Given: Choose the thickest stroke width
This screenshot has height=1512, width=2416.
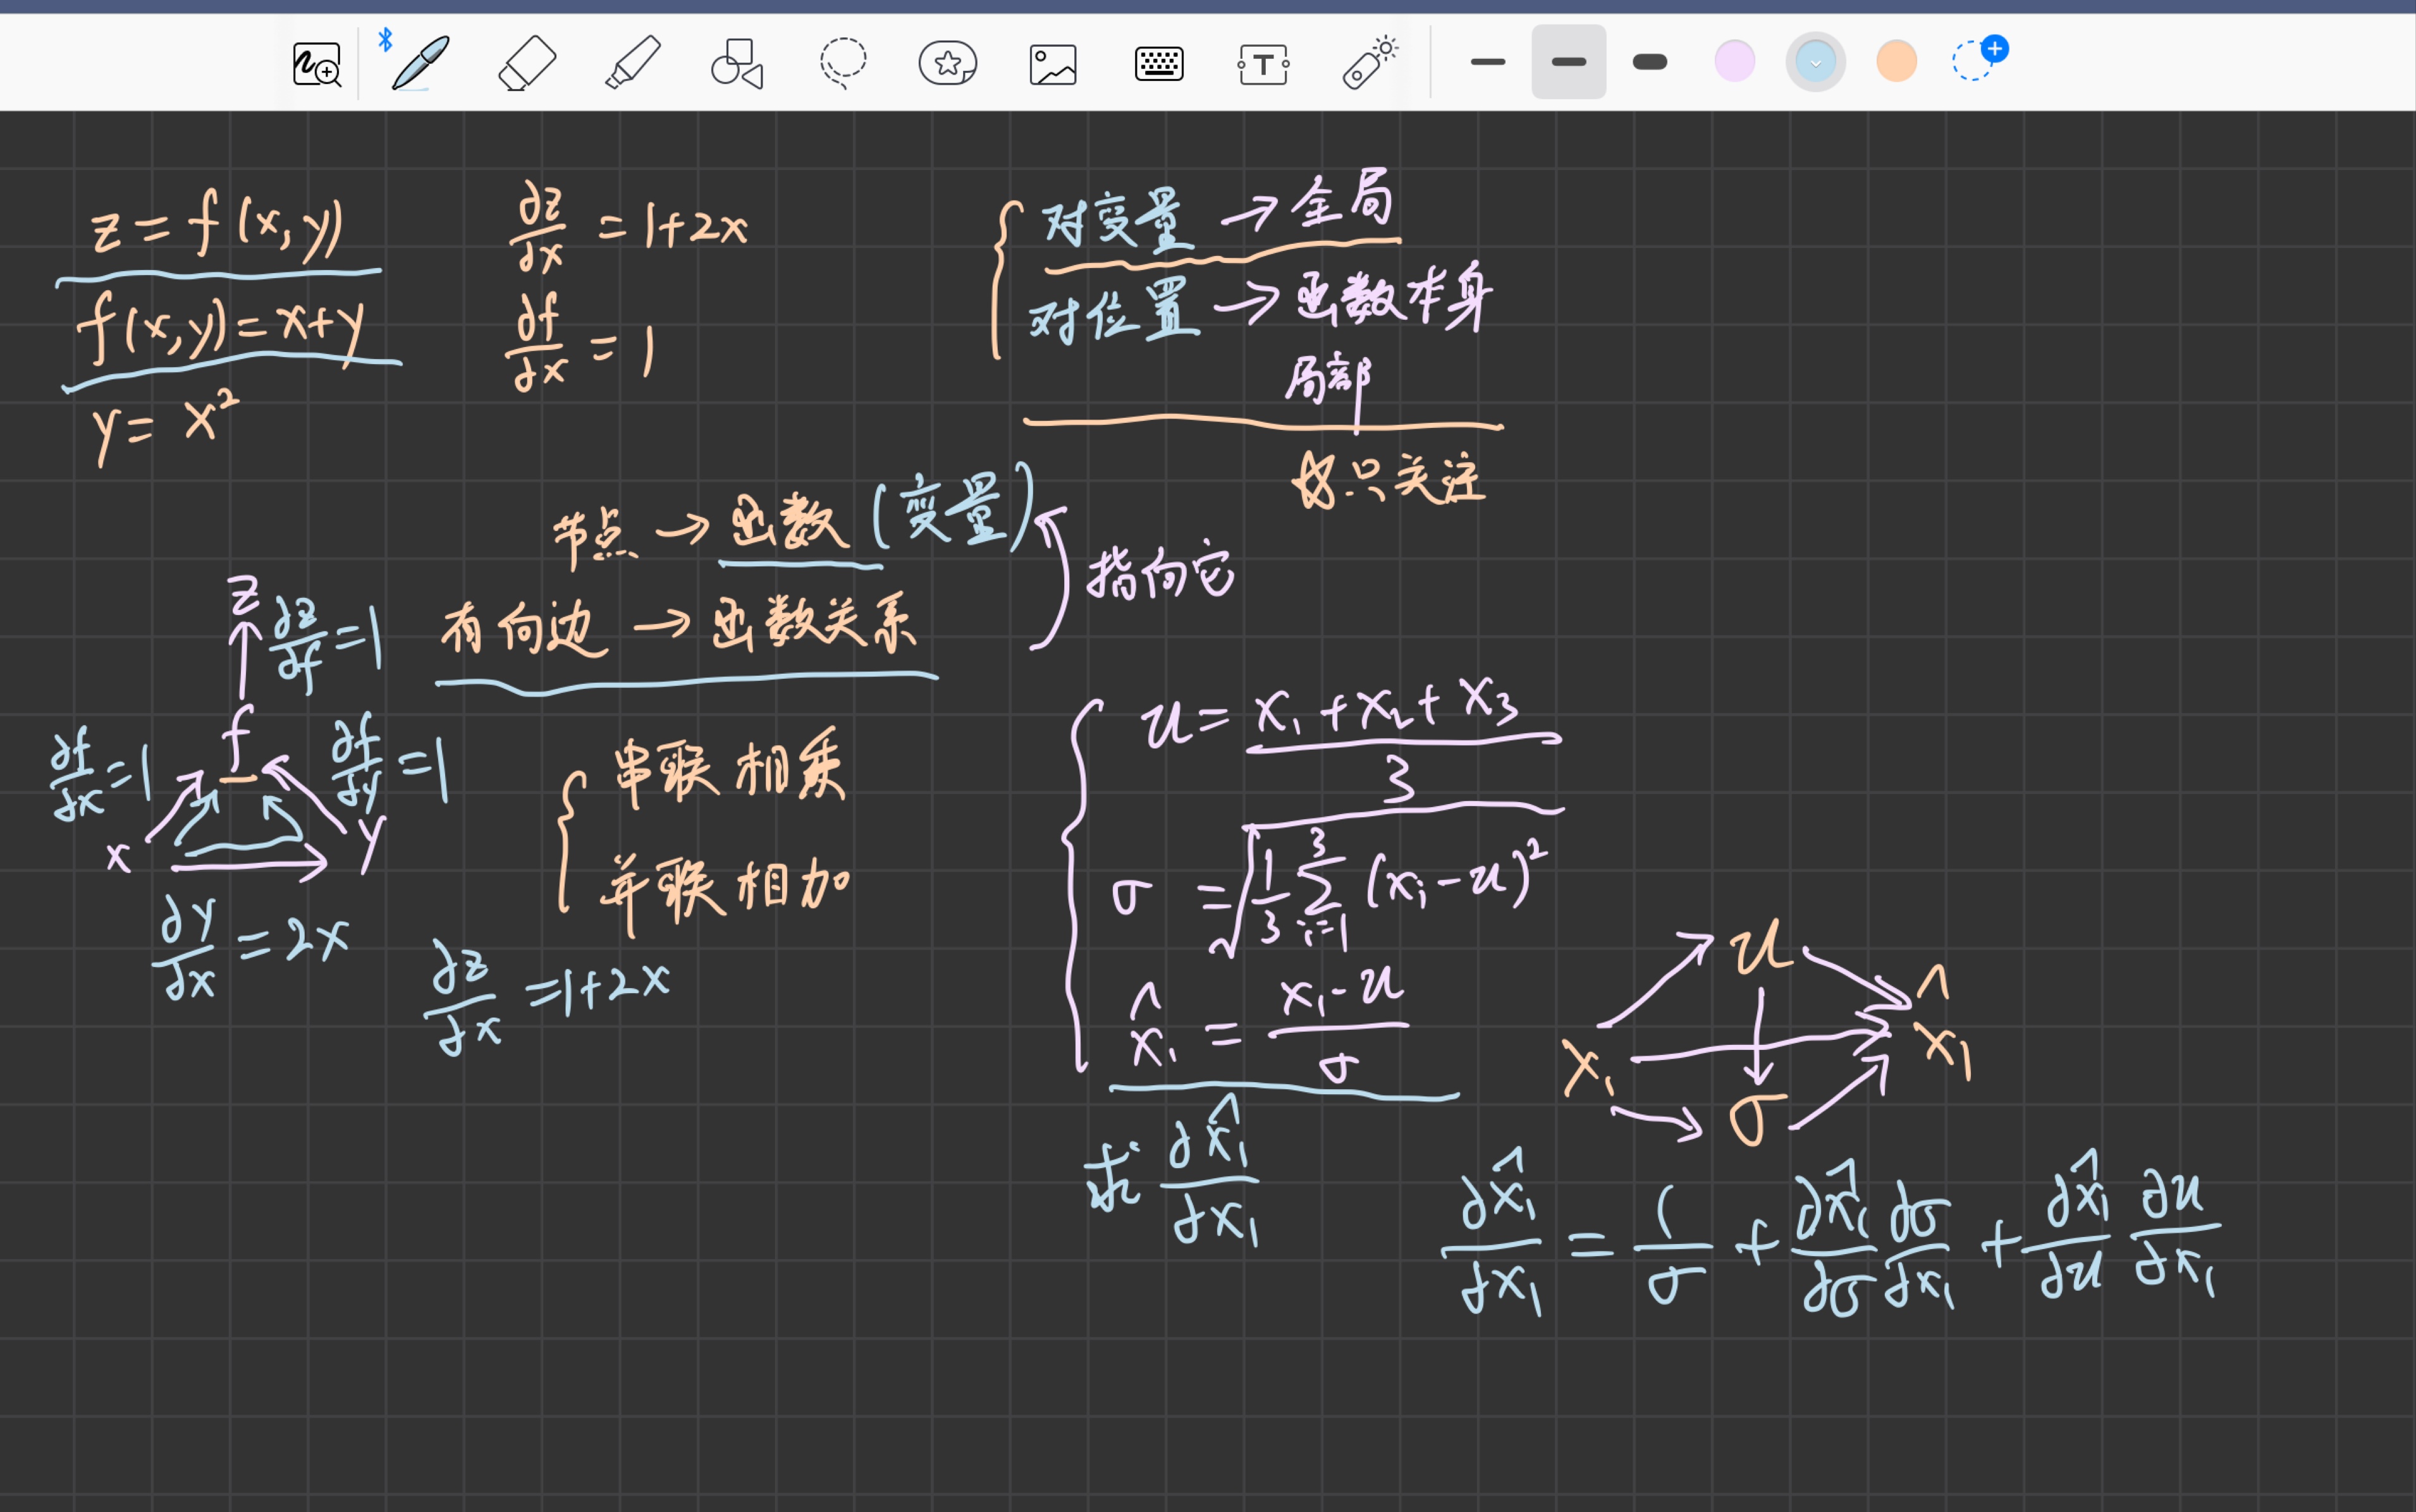Looking at the screenshot, I should [1650, 62].
